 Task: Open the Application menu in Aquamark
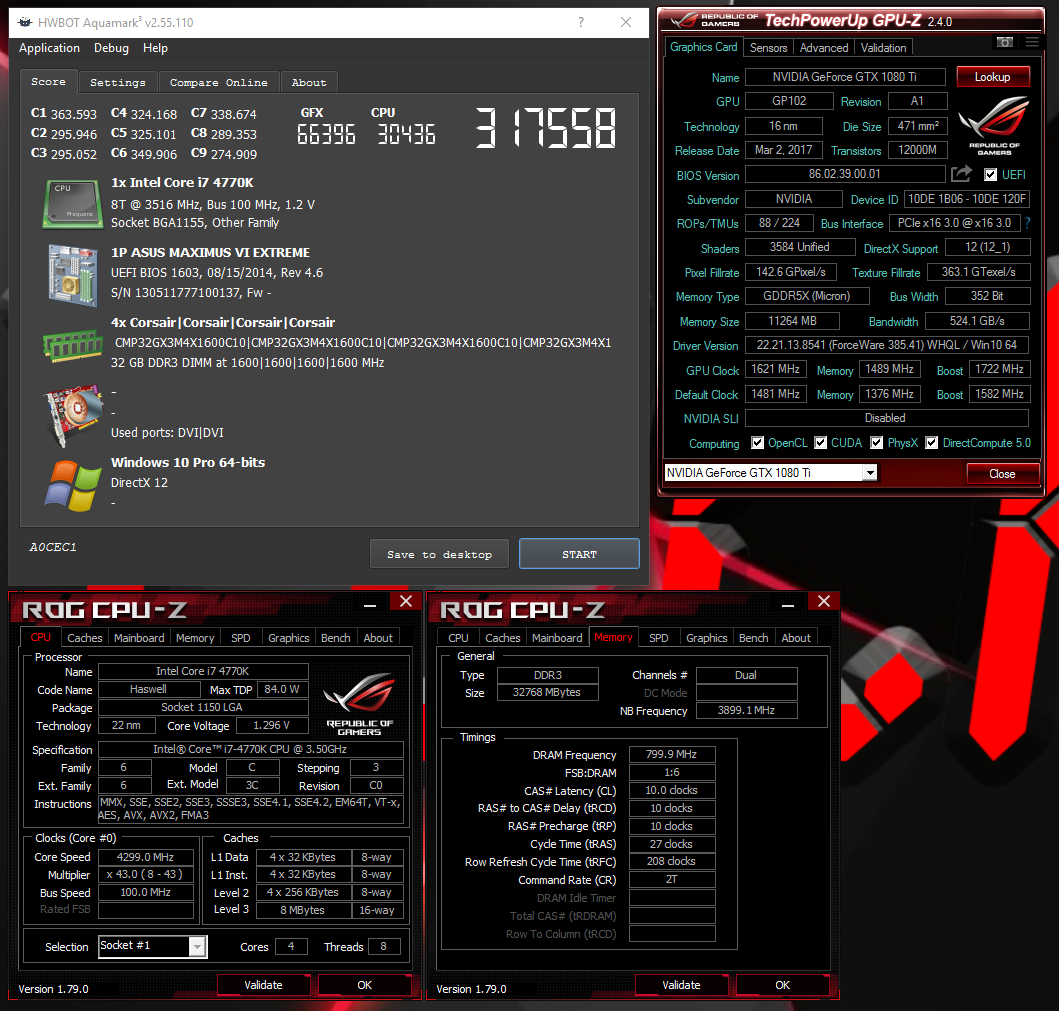point(49,48)
